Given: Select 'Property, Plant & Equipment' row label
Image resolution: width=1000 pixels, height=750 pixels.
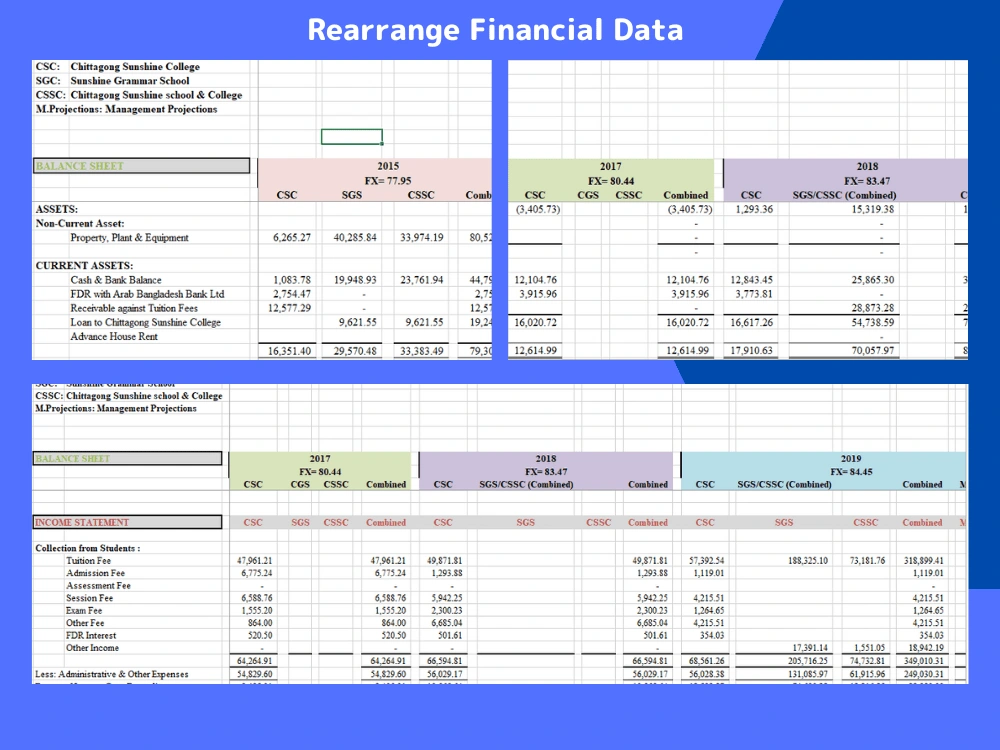Looking at the screenshot, I should [x=129, y=237].
